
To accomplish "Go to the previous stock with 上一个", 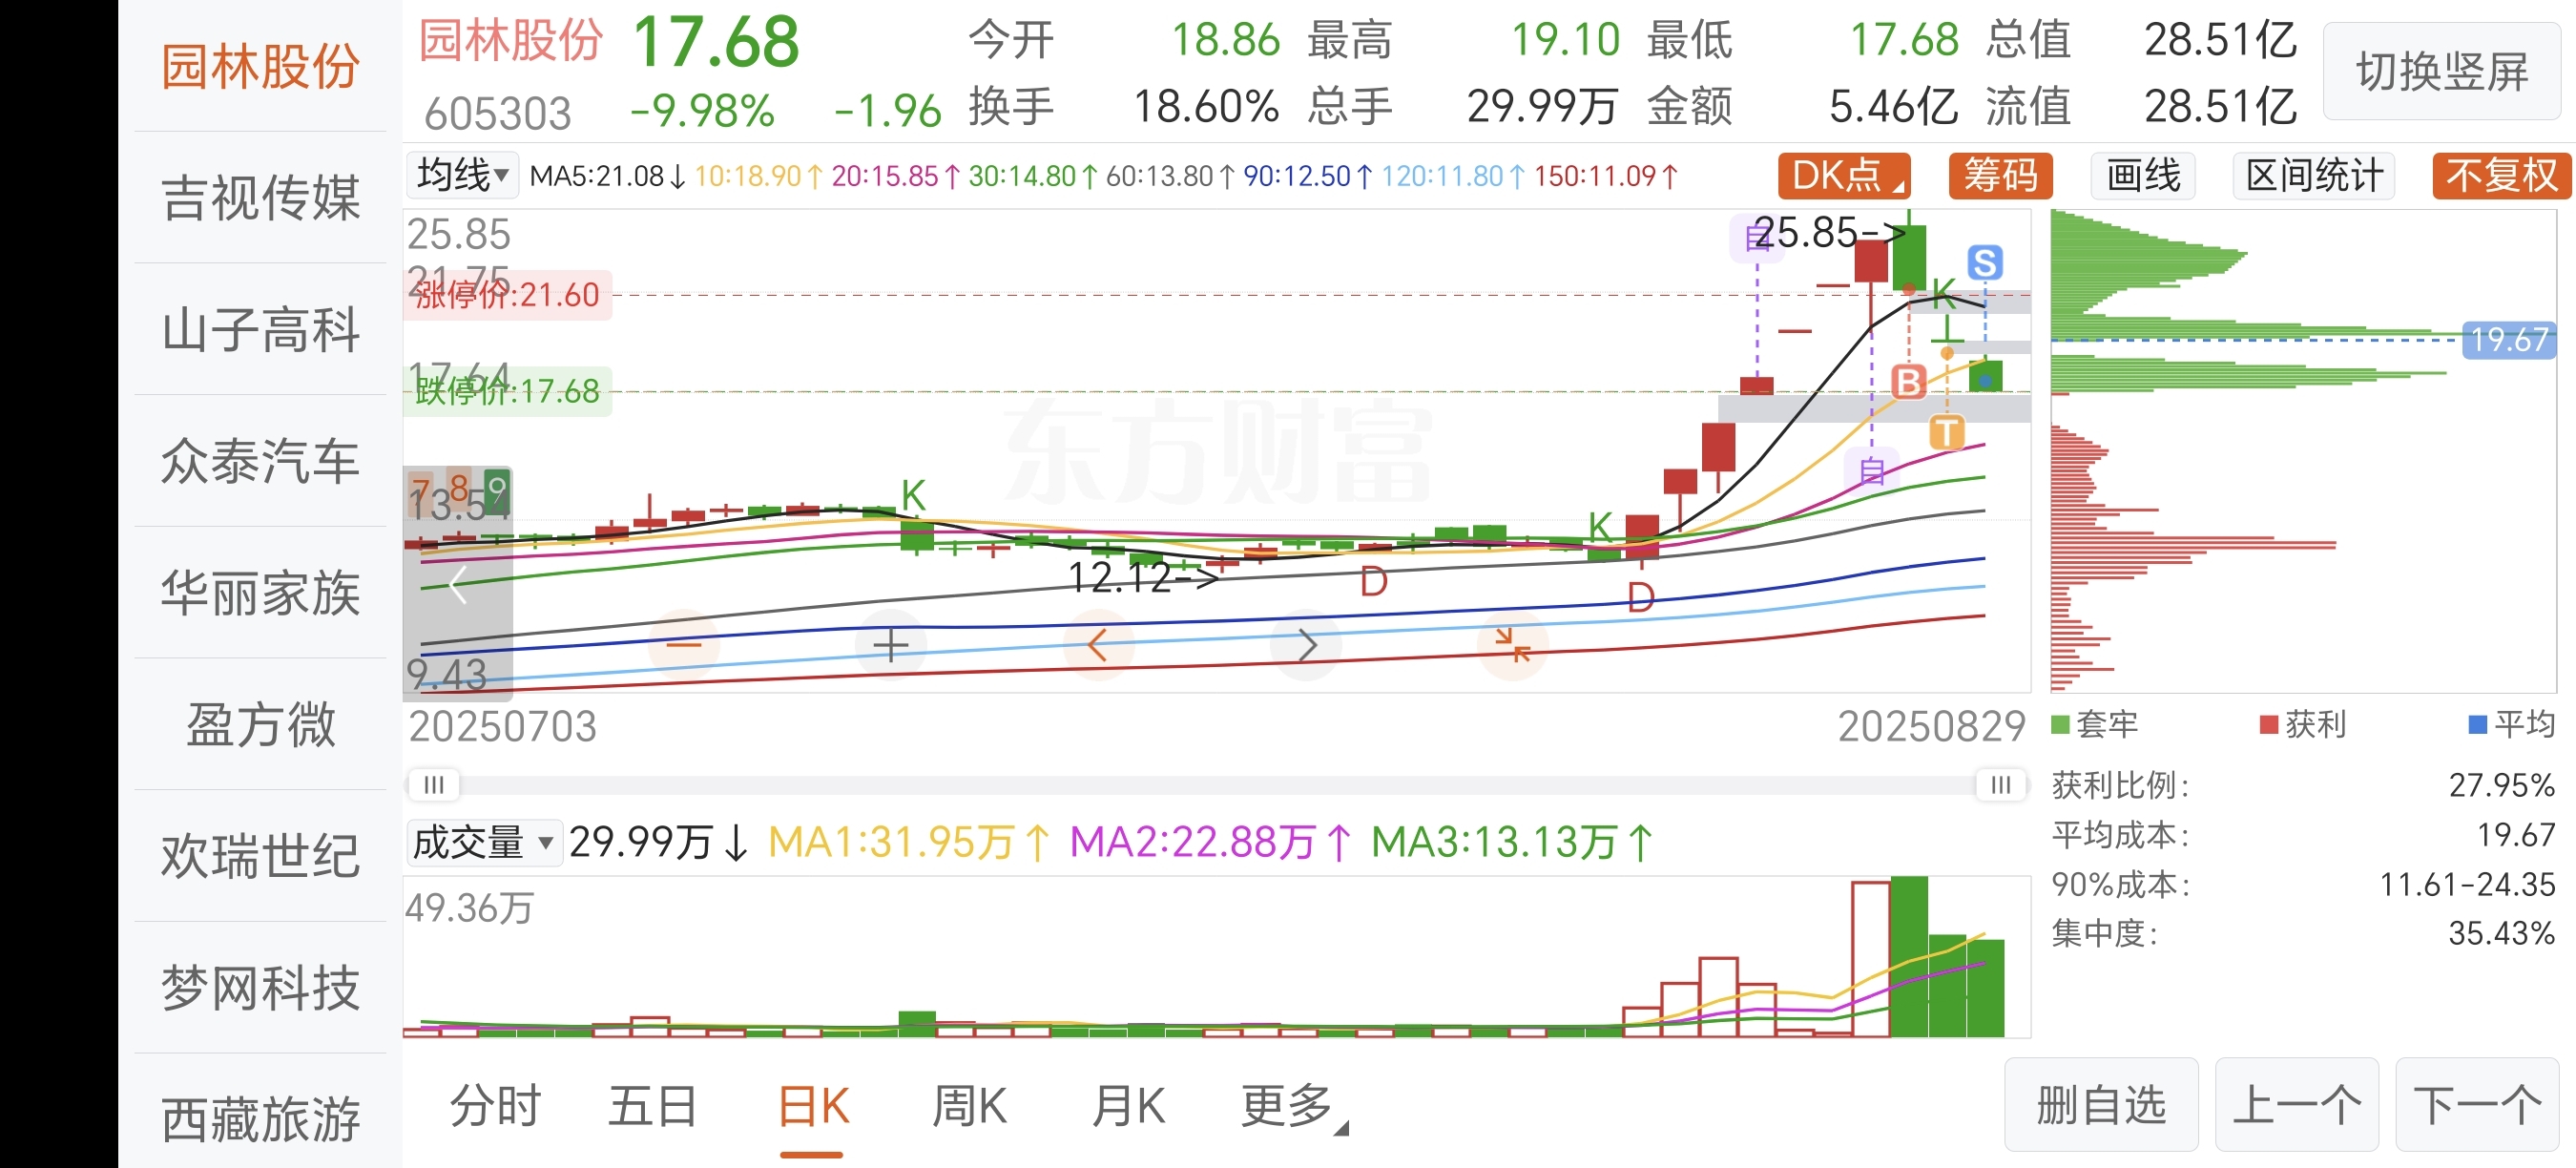I will [x=2297, y=1105].
